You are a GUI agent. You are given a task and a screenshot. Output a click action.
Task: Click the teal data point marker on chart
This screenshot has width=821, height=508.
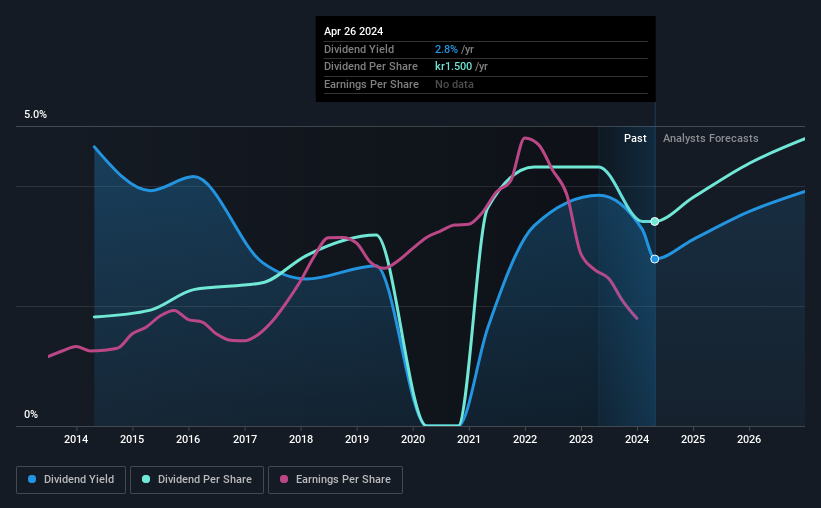click(x=654, y=222)
